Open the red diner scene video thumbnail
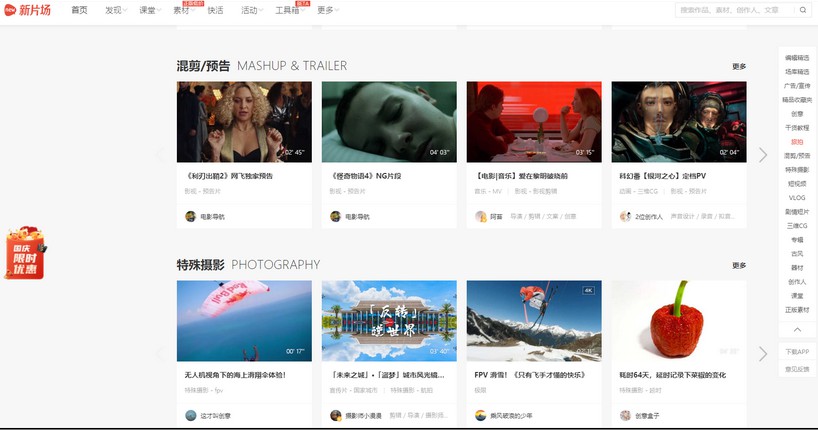The image size is (818, 430). pyautogui.click(x=534, y=122)
